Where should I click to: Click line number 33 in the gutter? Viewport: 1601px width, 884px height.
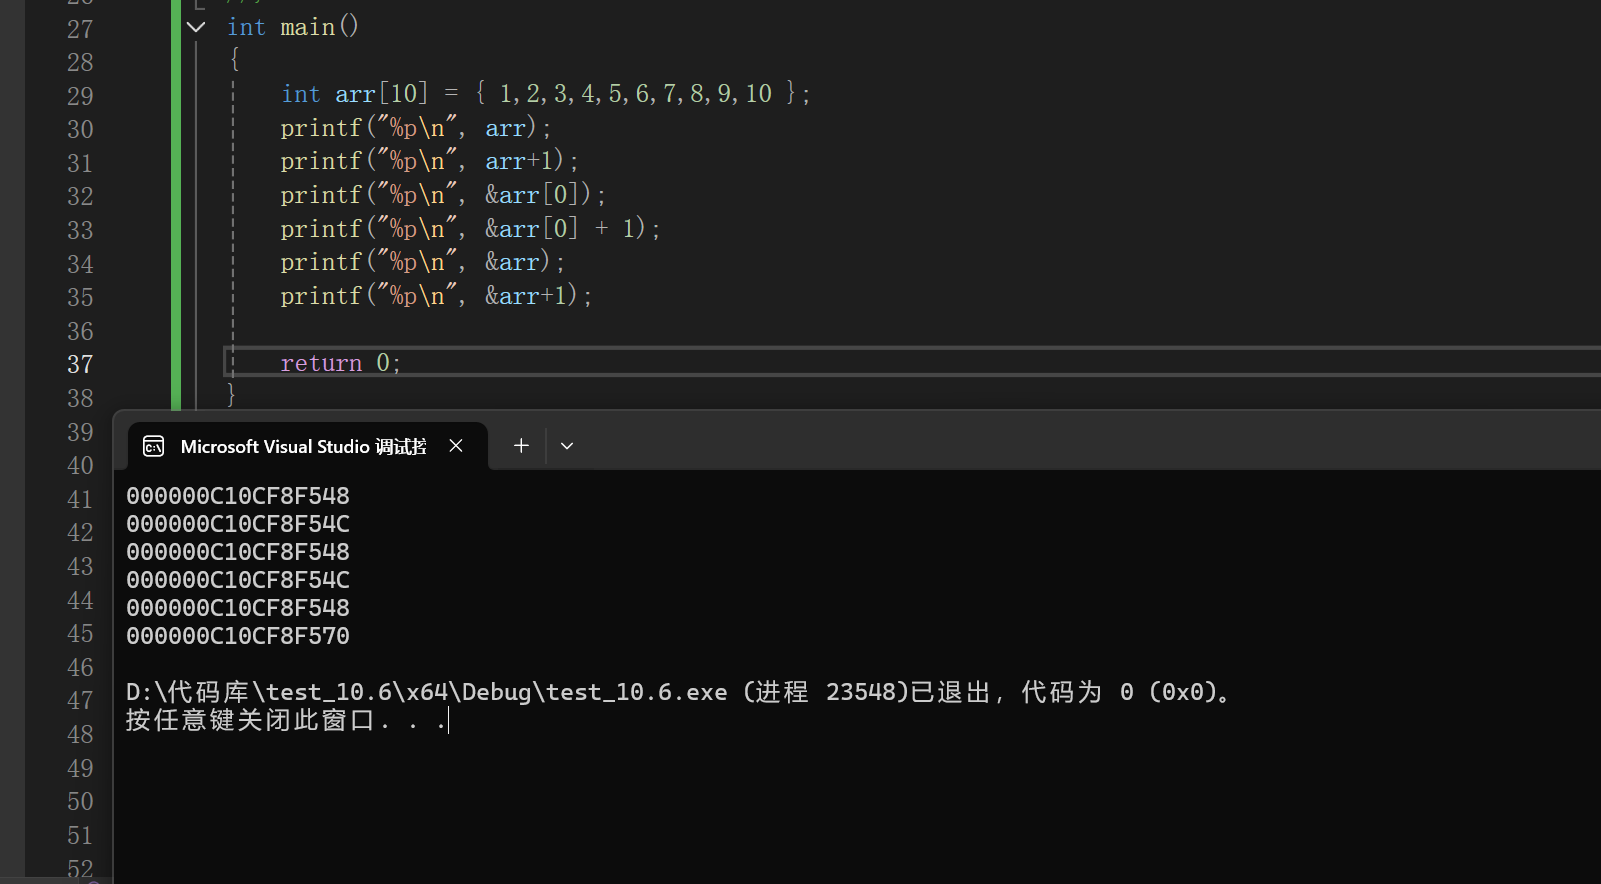[x=80, y=230]
